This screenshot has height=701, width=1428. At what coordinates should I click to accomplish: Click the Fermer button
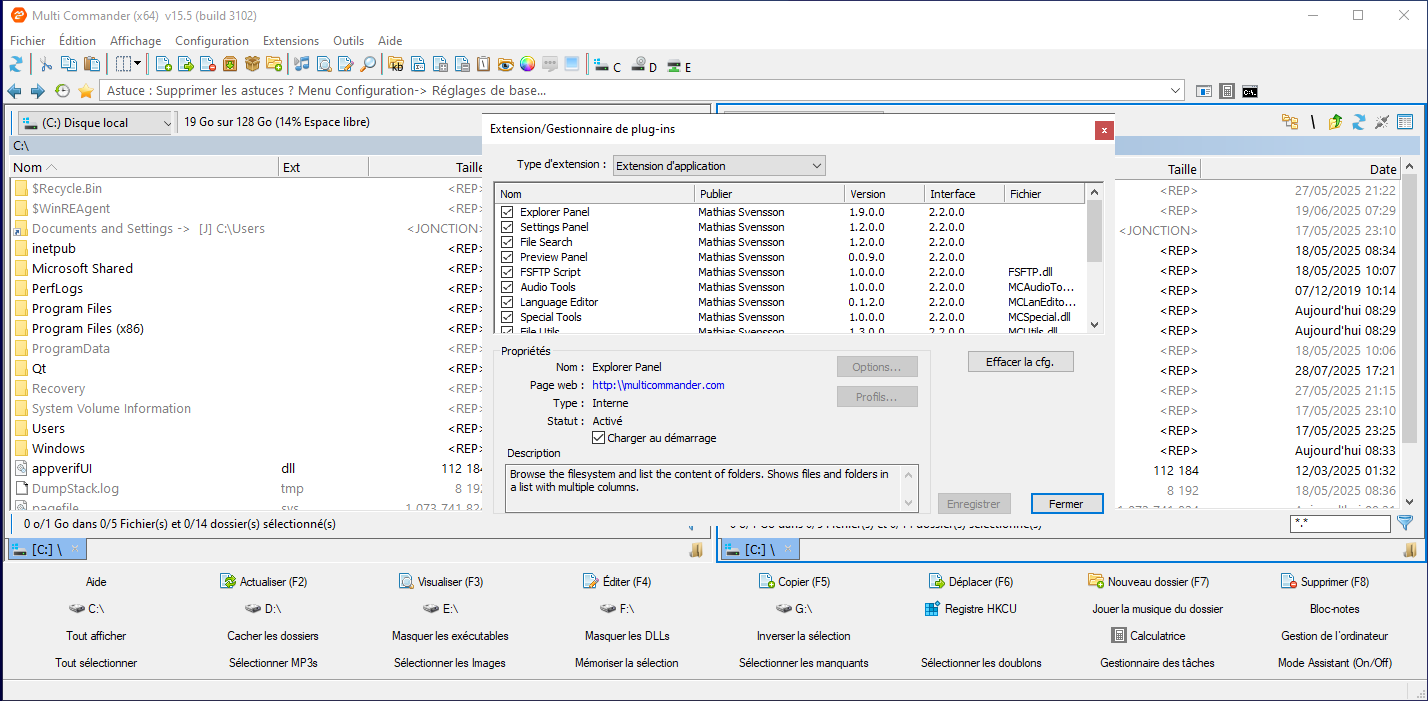tap(1066, 504)
